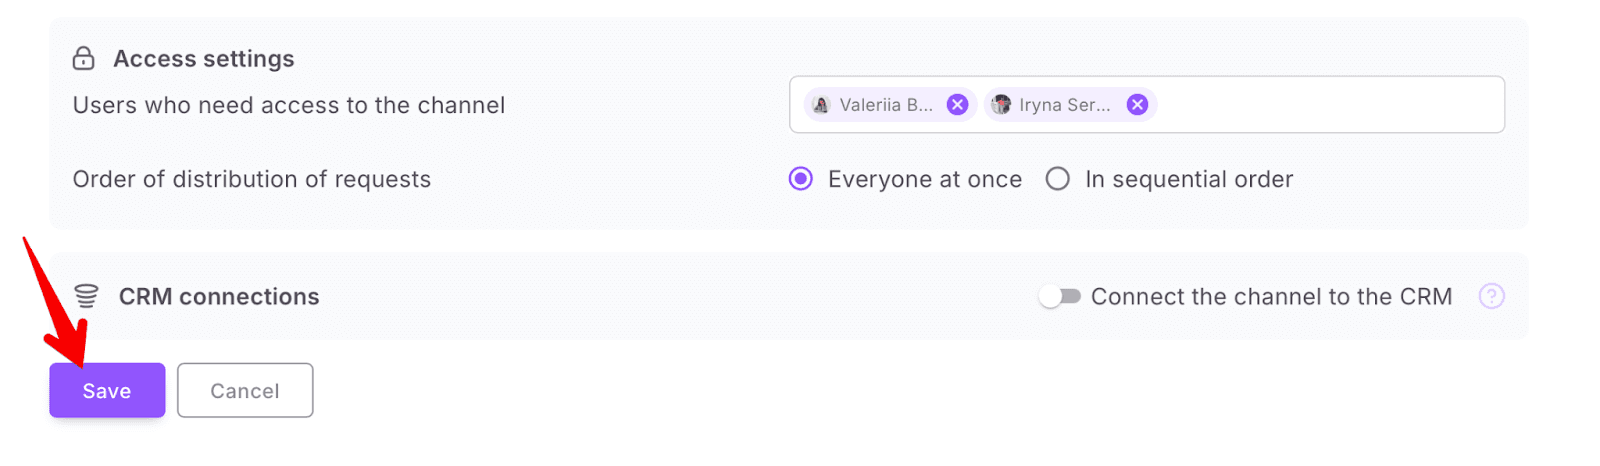Click the Iryna Ser... name text in the chip
The height and width of the screenshot is (466, 1600).
pos(1064,105)
